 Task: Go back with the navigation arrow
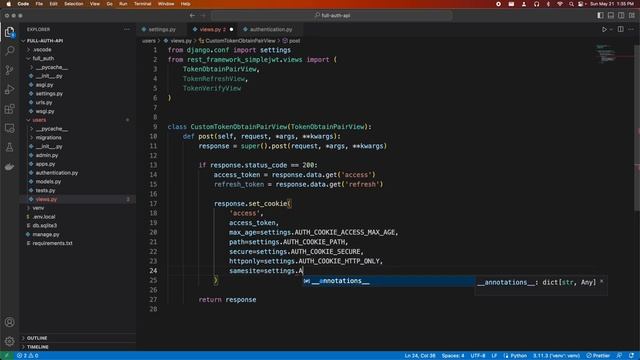tap(192, 16)
